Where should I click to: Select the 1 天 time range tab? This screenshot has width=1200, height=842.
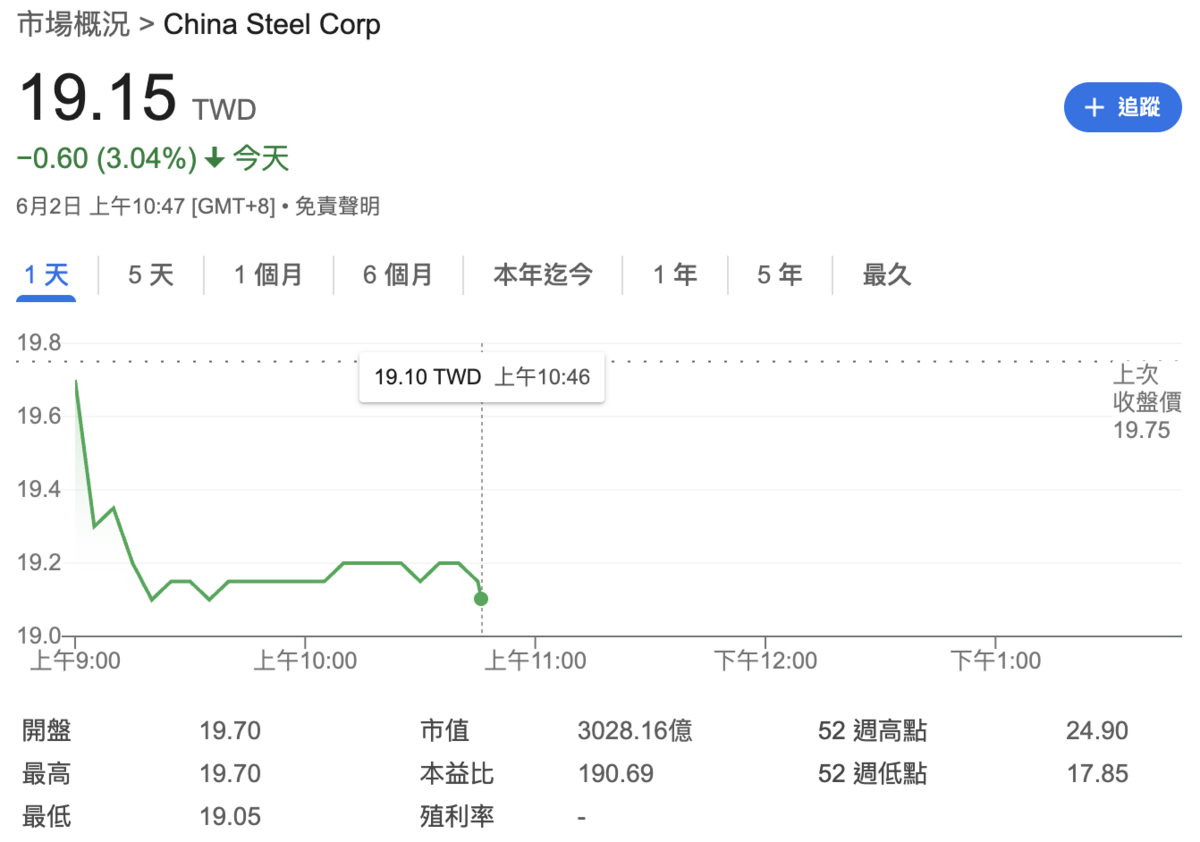tap(47, 274)
